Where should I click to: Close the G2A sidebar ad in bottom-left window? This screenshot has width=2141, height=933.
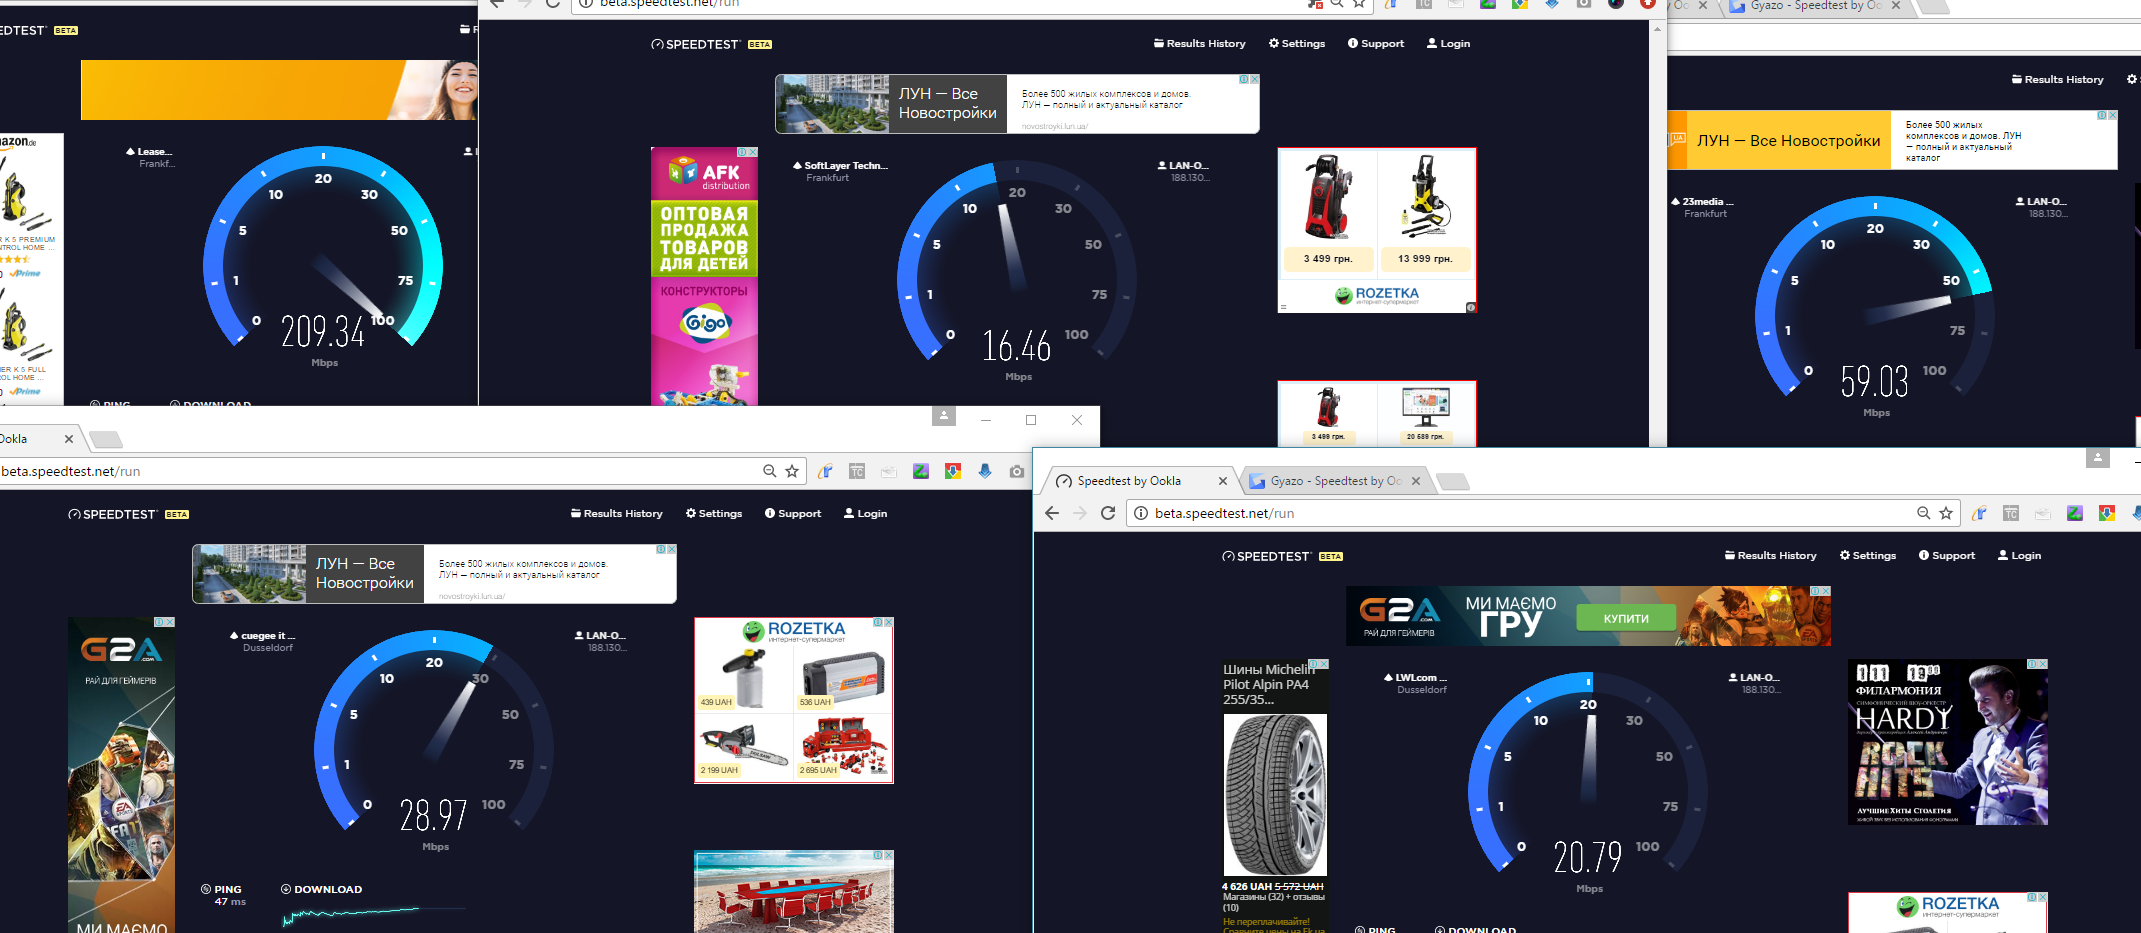(170, 622)
